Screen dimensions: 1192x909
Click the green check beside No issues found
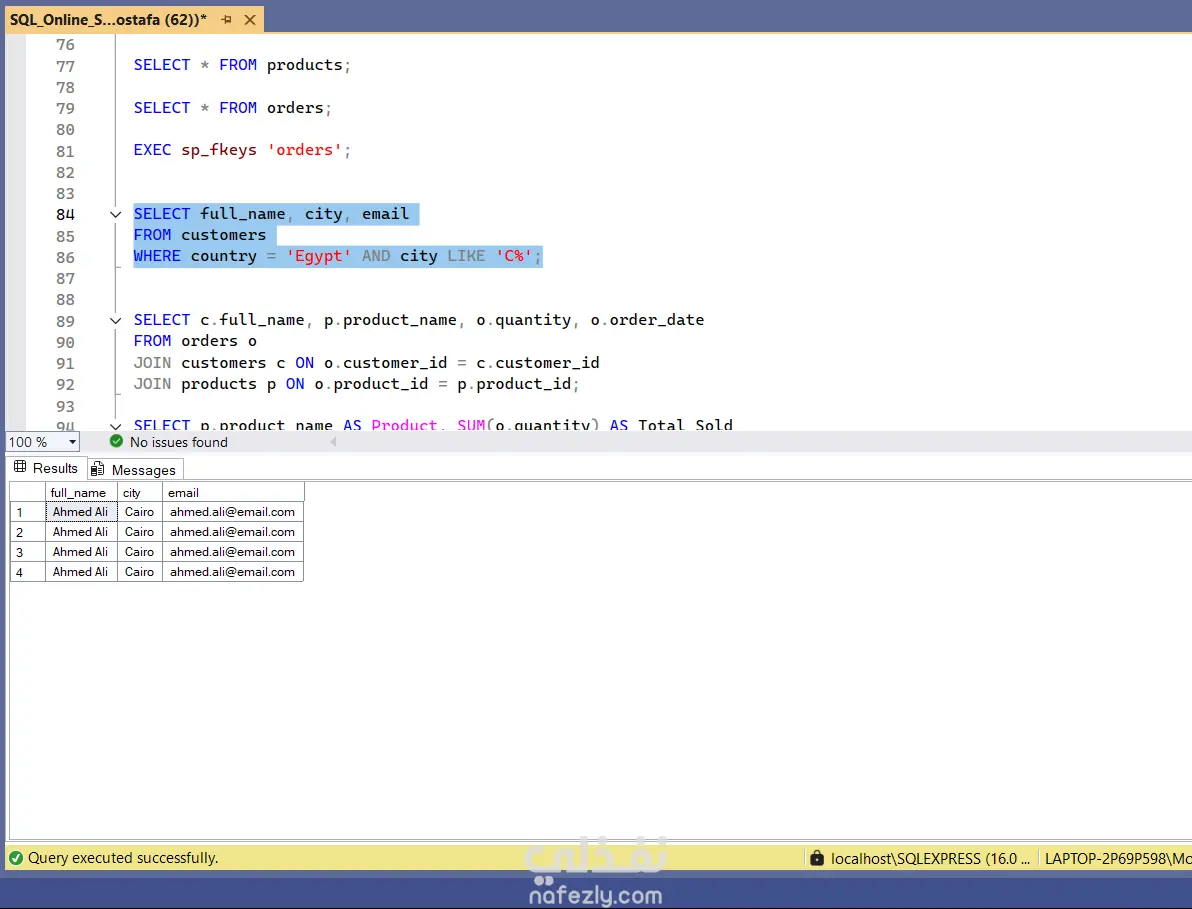(x=116, y=441)
